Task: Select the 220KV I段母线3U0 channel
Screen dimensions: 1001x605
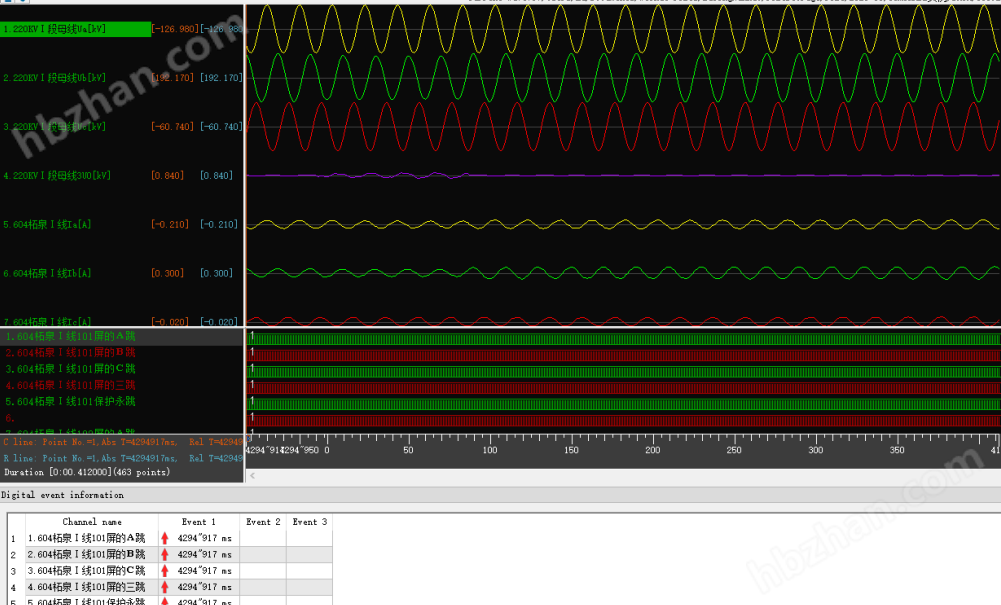Action: click(x=56, y=176)
